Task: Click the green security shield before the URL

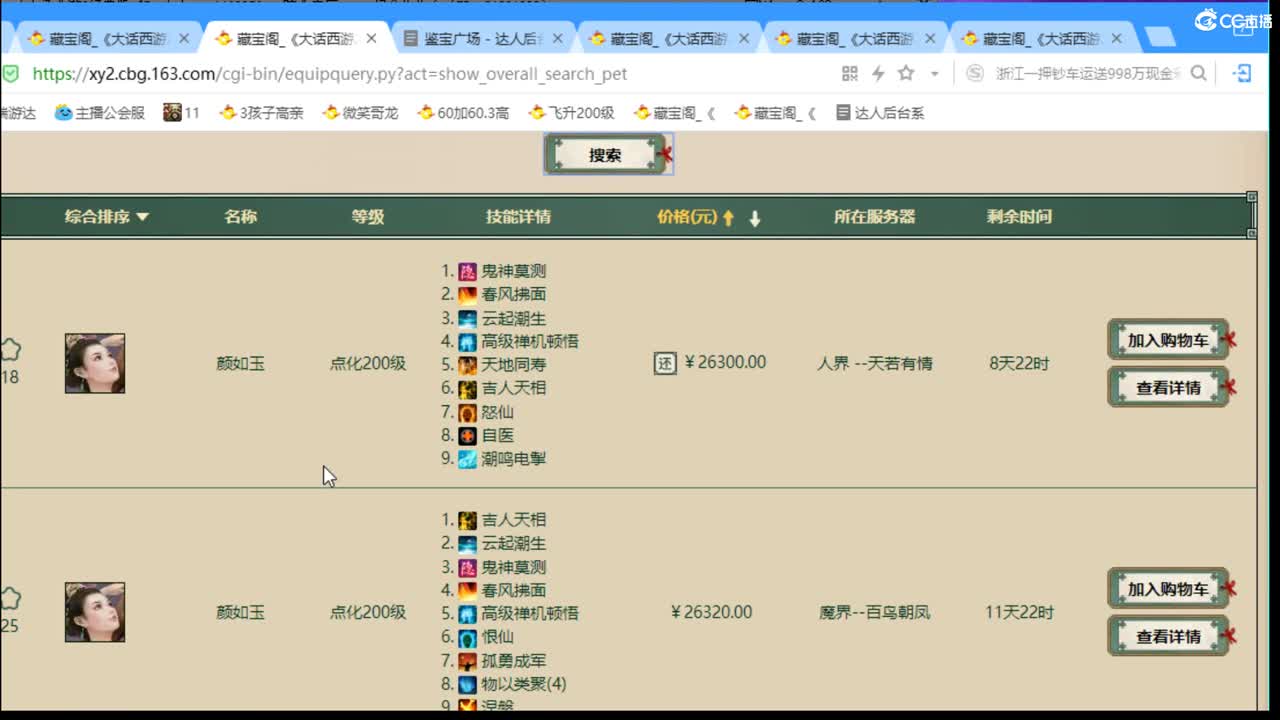Action: click(10, 73)
